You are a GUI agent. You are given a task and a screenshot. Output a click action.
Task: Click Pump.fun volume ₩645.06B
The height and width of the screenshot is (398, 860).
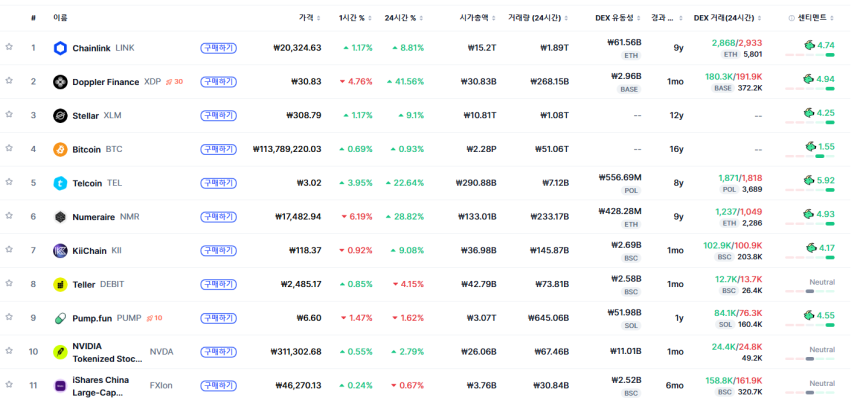point(548,318)
